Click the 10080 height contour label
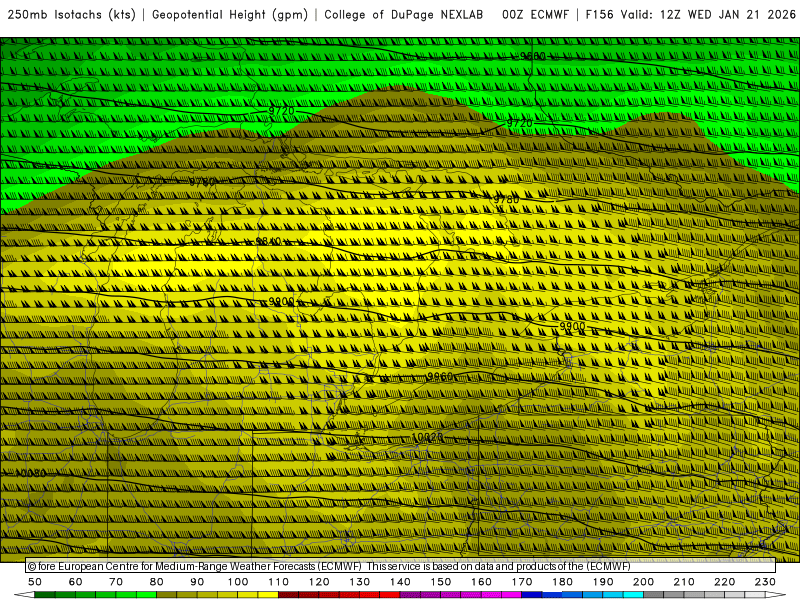The image size is (800, 600). click(x=31, y=473)
